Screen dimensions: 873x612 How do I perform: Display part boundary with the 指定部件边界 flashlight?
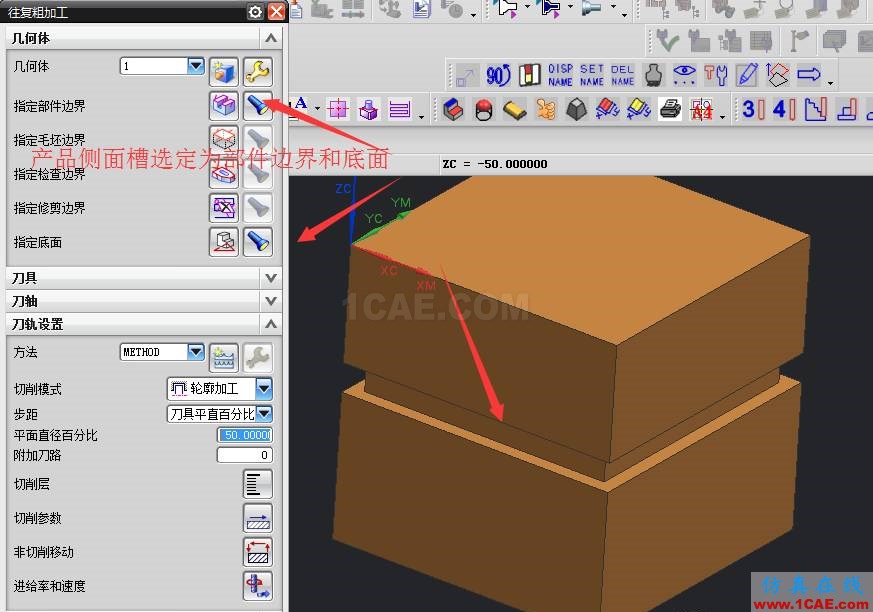click(258, 106)
